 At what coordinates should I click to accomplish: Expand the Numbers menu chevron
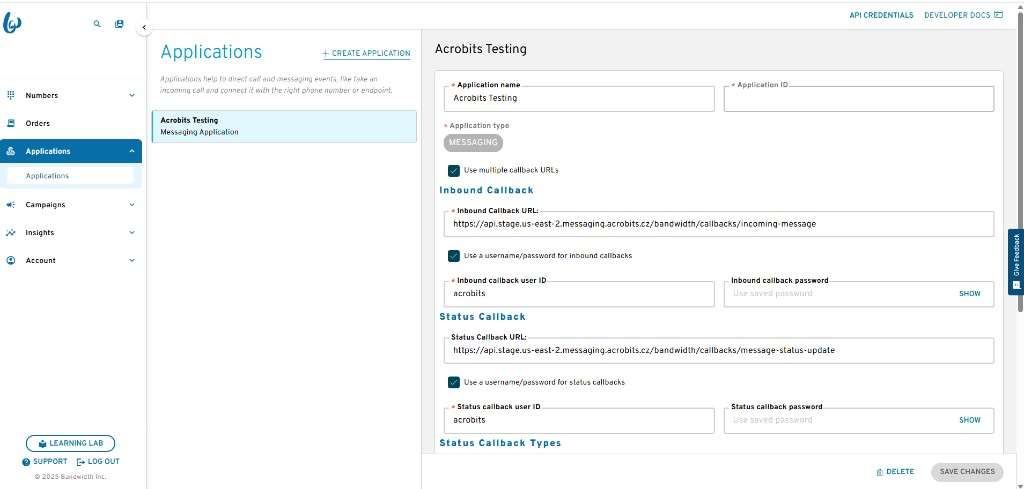[x=132, y=95]
